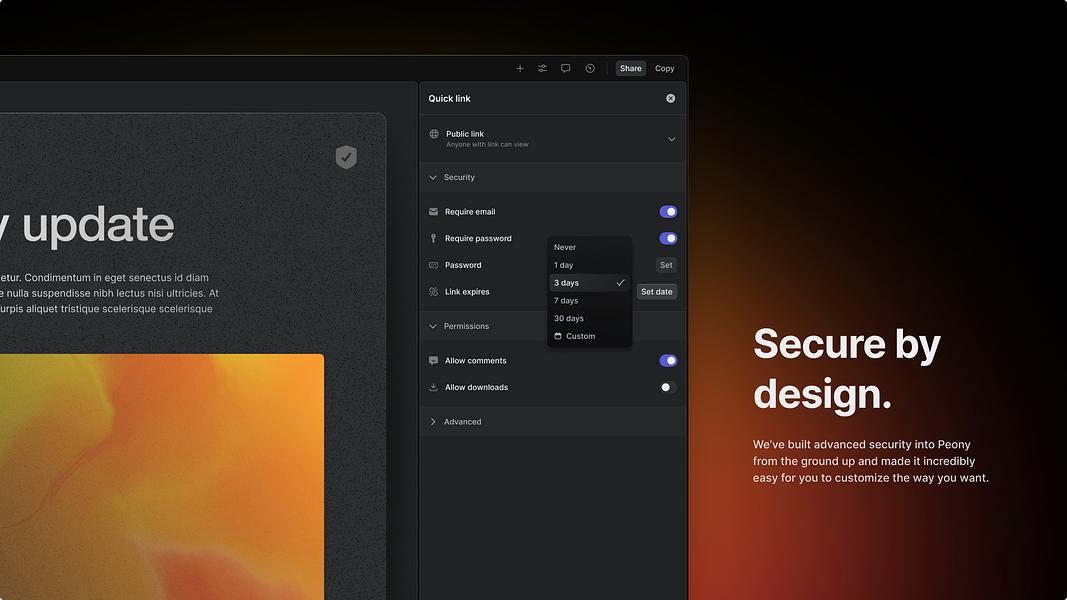Image resolution: width=1067 pixels, height=600 pixels.
Task: Click the 'Link expires' label
Action: [x=467, y=292]
